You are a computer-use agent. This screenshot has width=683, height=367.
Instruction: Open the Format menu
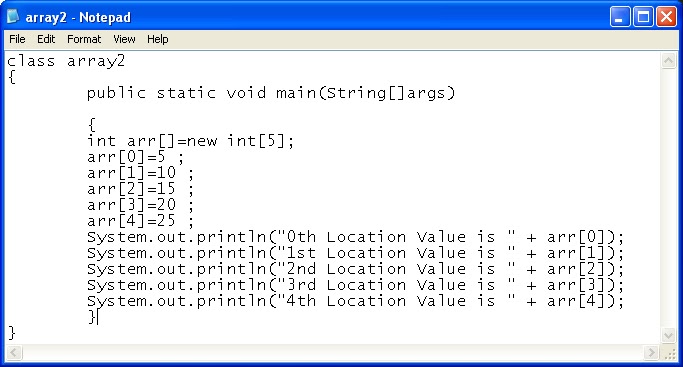click(84, 39)
